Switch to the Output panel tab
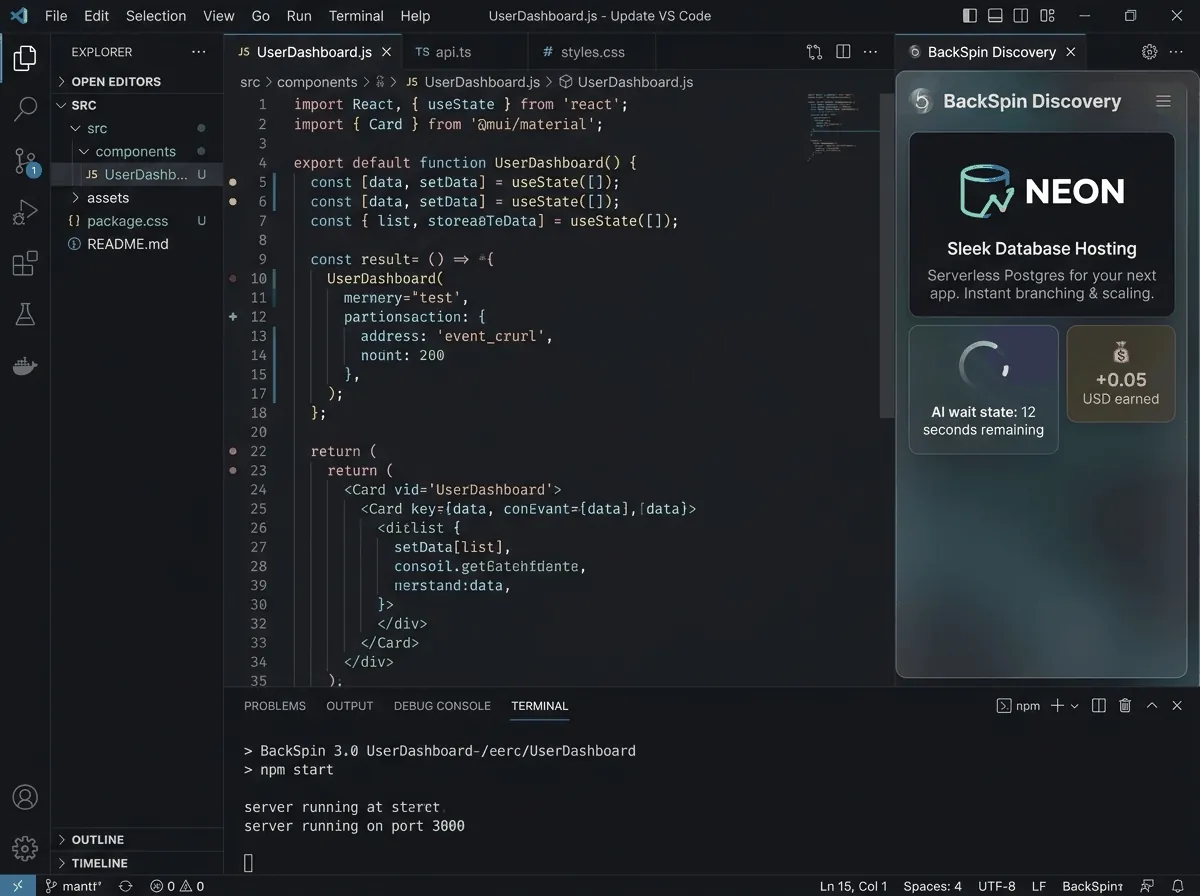The height and width of the screenshot is (896, 1200). point(350,706)
